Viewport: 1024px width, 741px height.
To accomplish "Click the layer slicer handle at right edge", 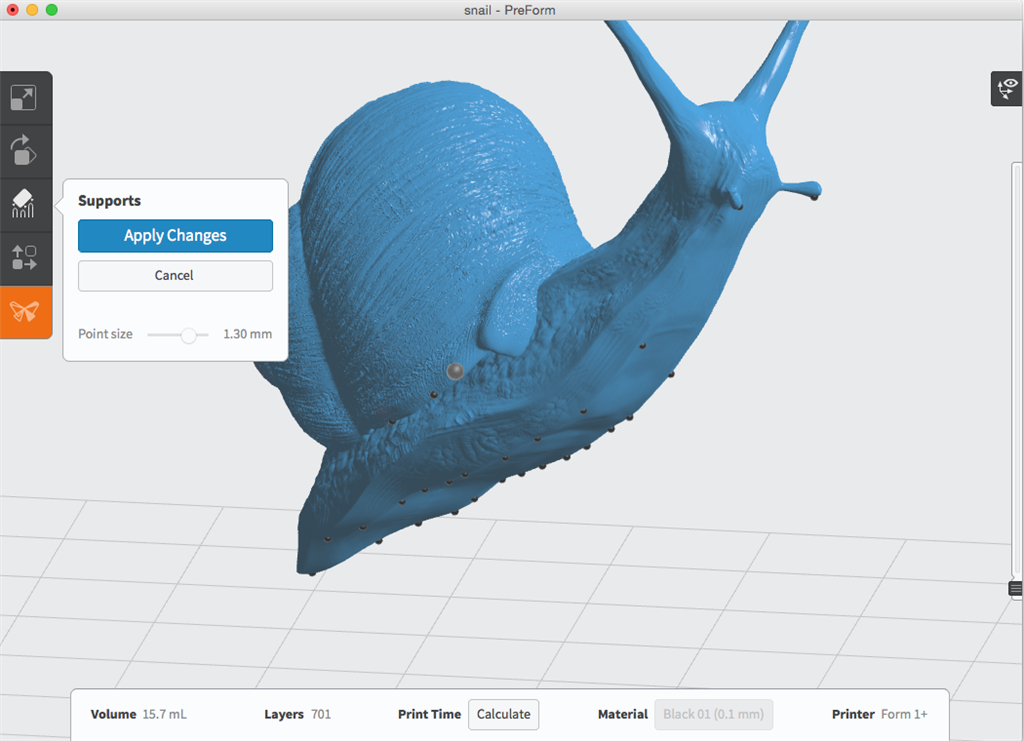I will (1016, 589).
